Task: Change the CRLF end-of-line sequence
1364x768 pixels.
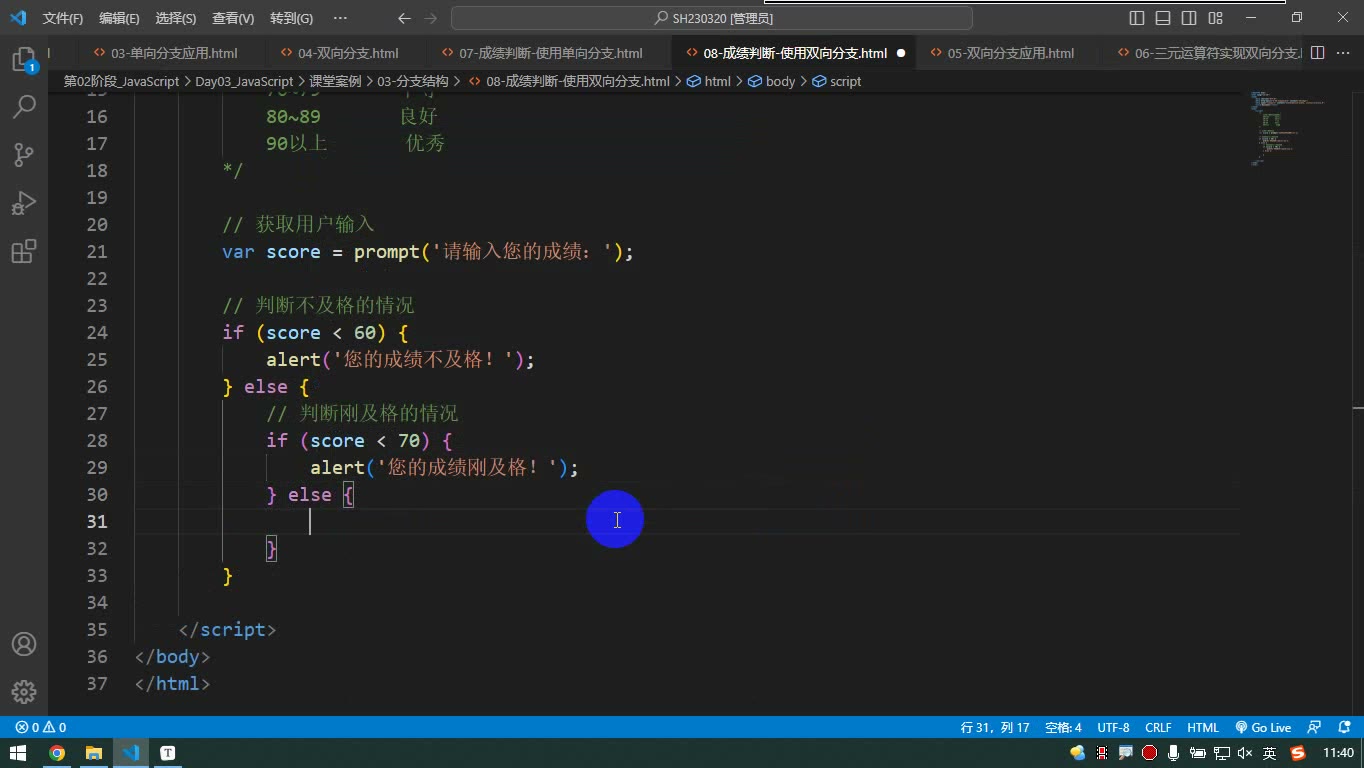Action: (x=1158, y=727)
